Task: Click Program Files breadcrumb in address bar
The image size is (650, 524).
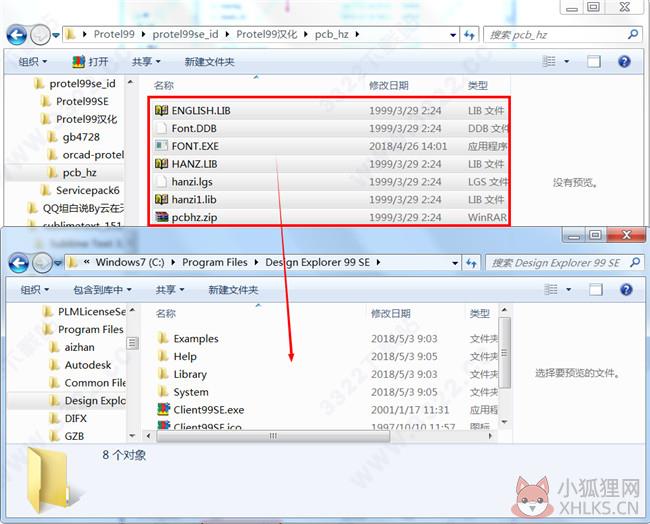Action: pyautogui.click(x=215, y=262)
